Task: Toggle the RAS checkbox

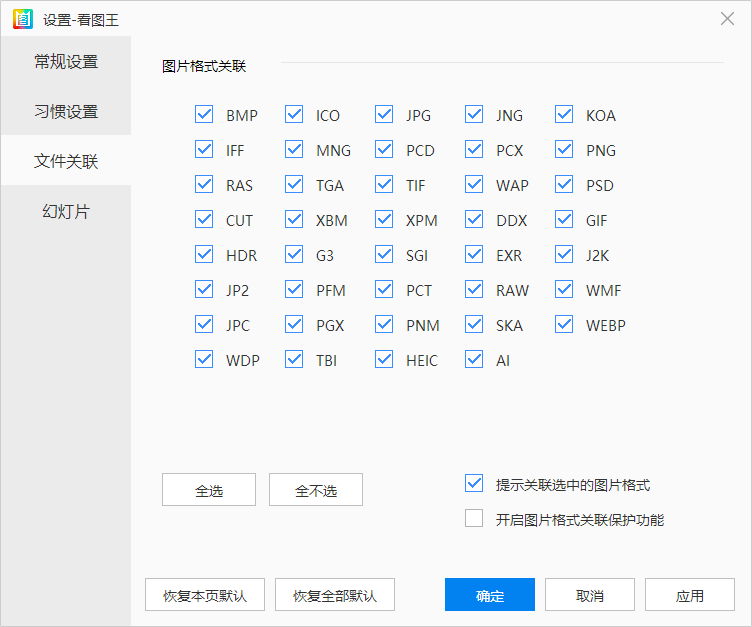Action: (204, 185)
